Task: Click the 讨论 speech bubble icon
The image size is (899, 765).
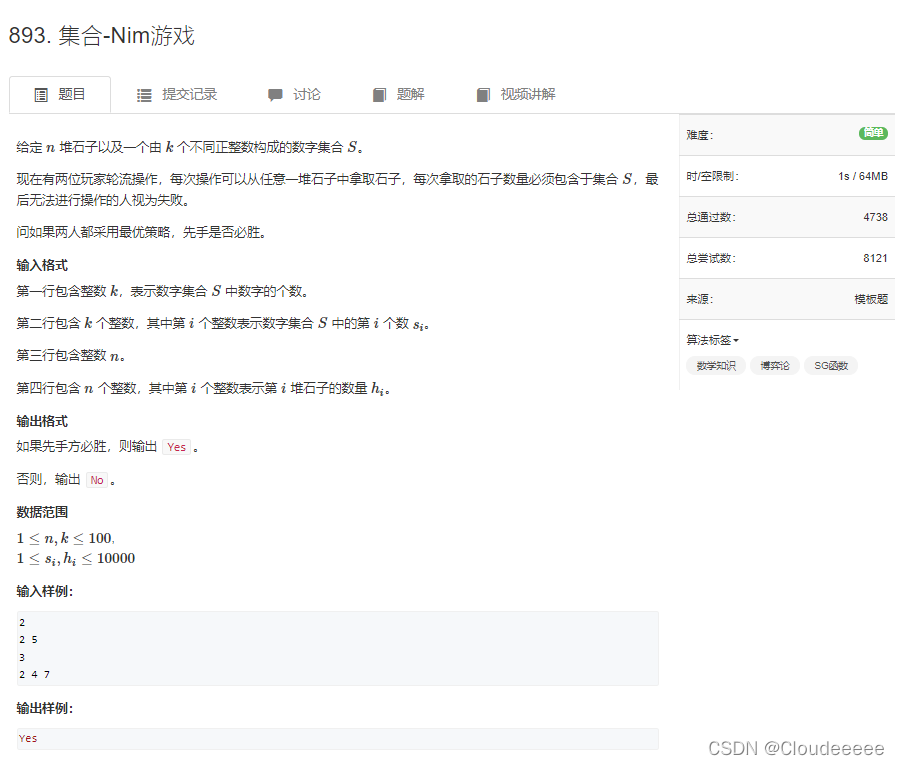Action: point(277,95)
